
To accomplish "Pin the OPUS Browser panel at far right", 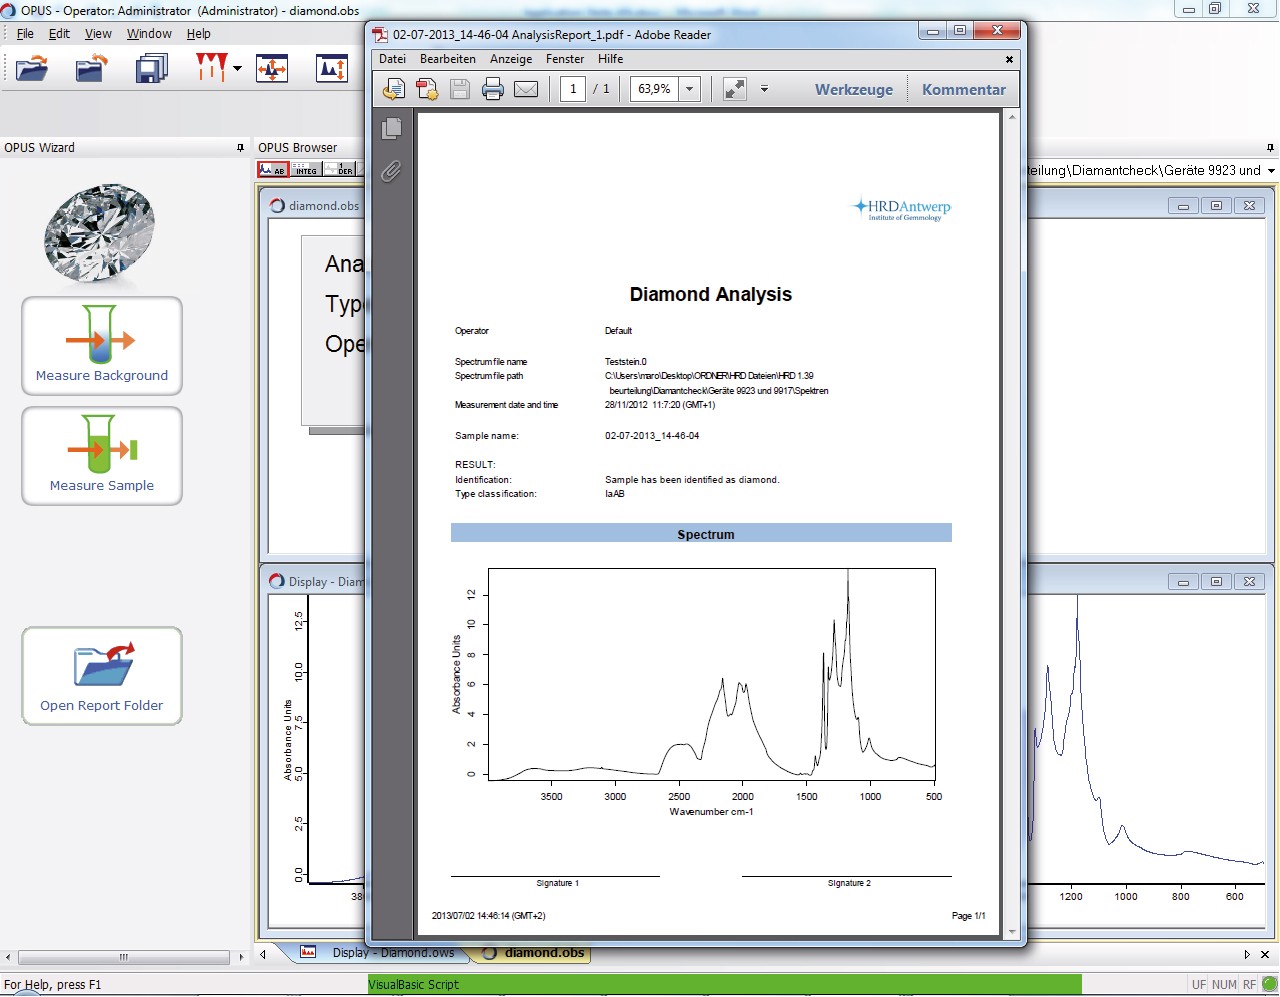I will [x=1271, y=148].
